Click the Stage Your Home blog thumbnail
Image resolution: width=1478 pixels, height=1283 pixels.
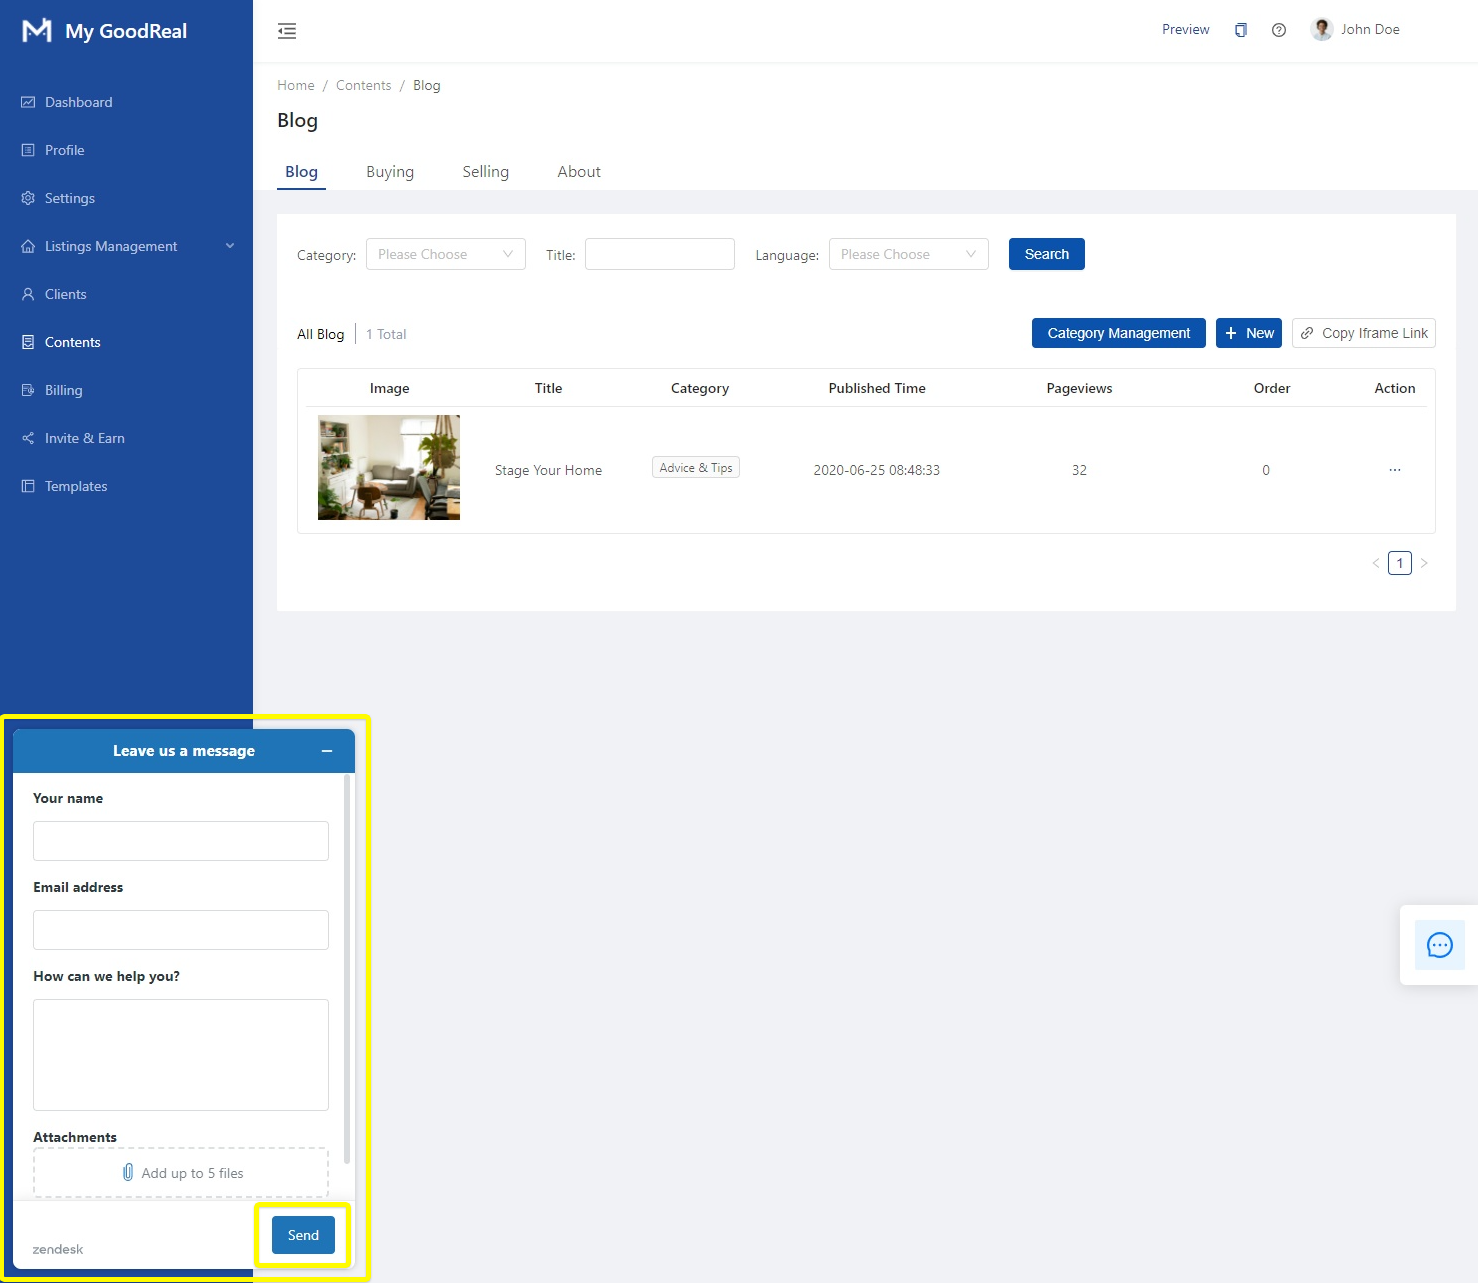[x=389, y=468]
